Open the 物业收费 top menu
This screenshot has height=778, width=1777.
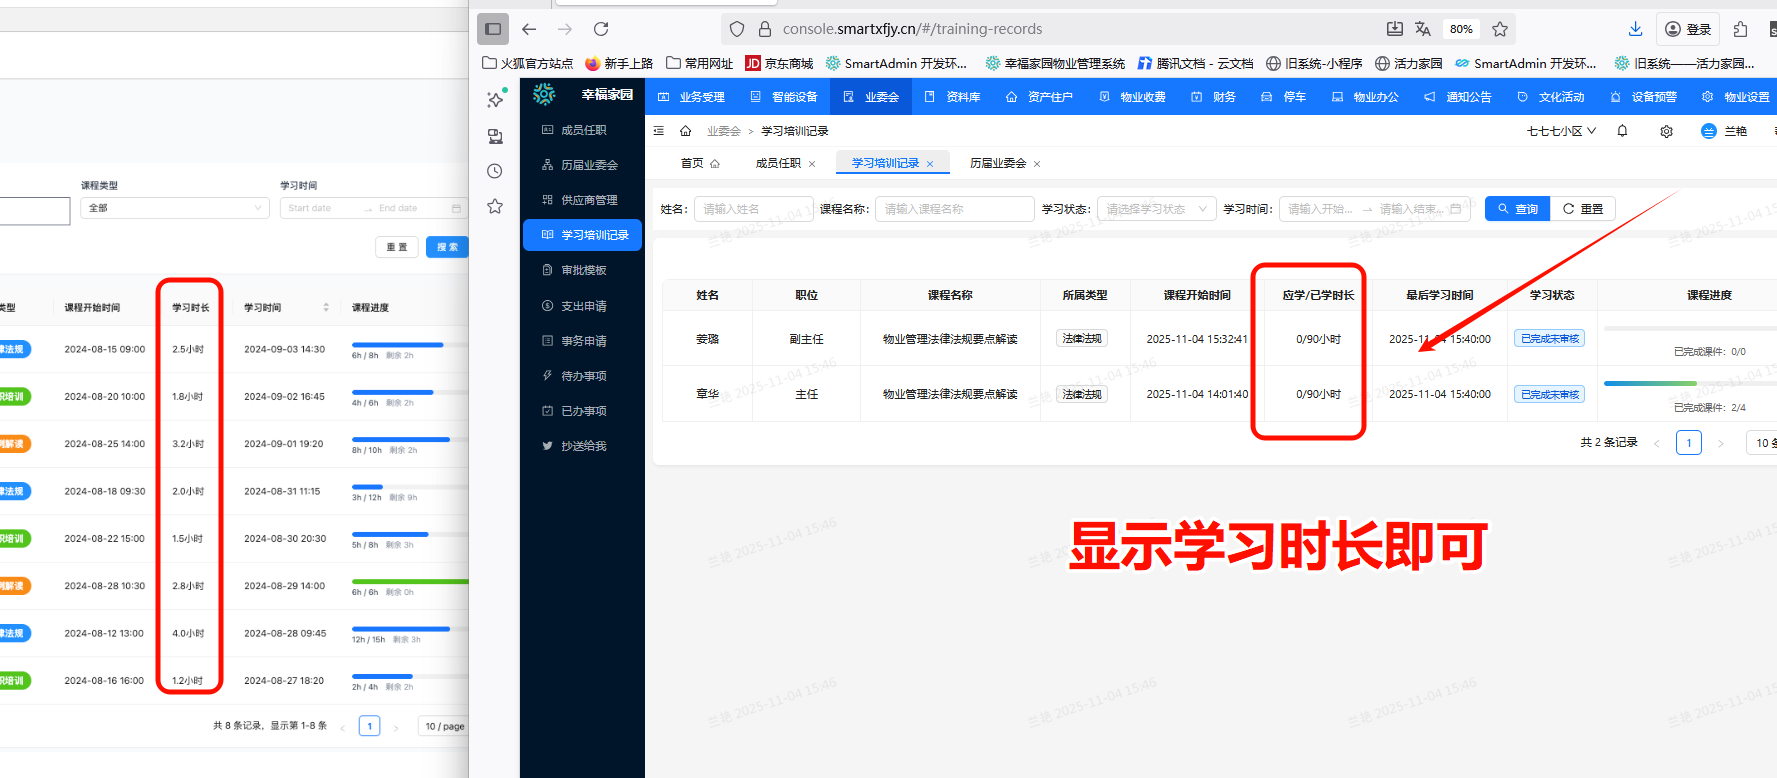(1133, 97)
